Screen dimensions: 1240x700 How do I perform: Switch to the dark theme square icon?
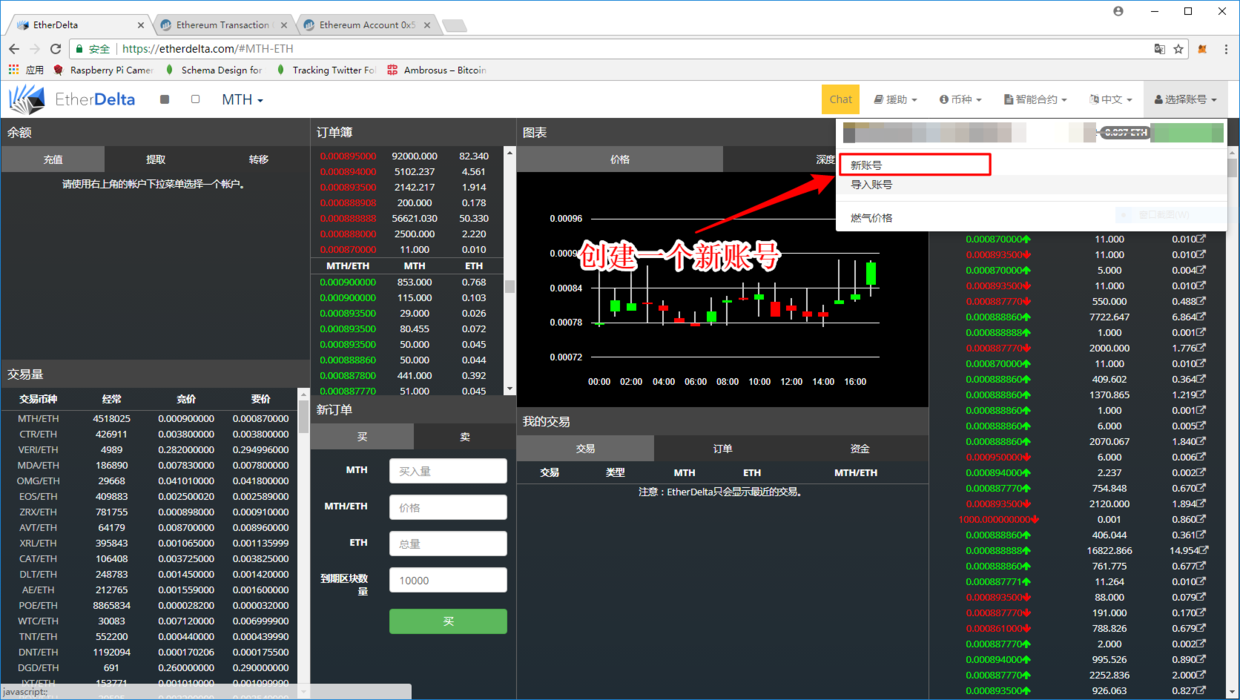click(x=165, y=99)
